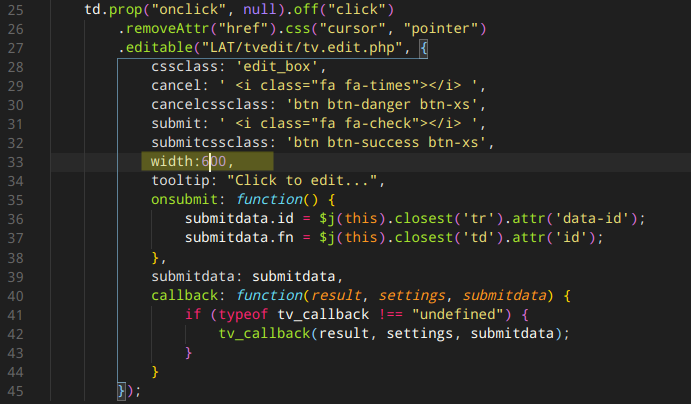Click the 'cancelcssclass' property name
The width and height of the screenshot is (691, 404).
click(210, 104)
